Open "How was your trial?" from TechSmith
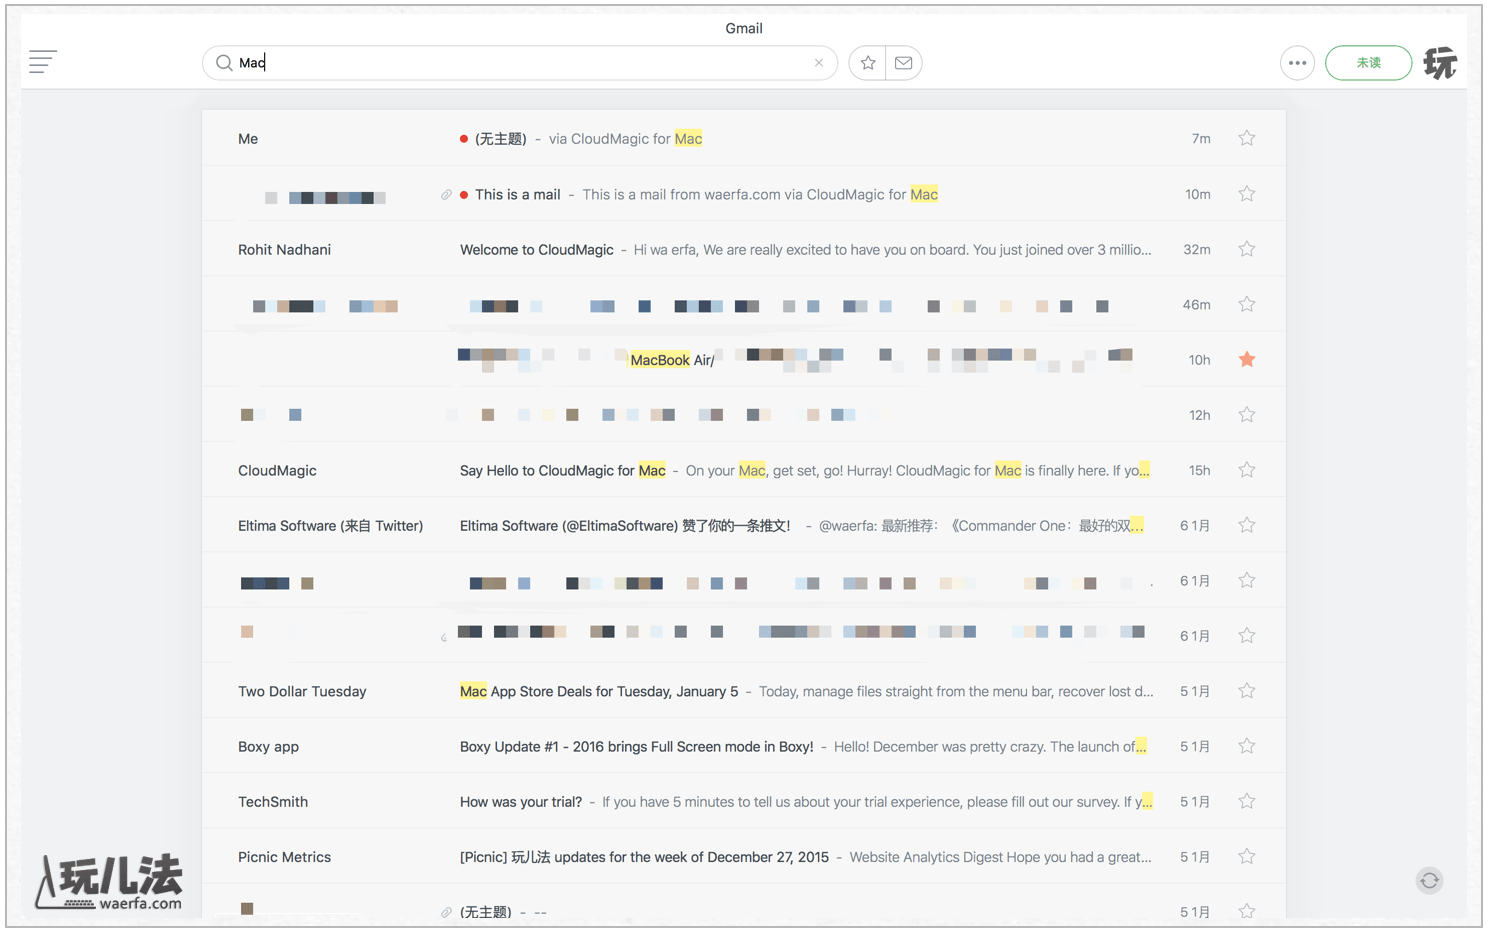 pos(744,801)
